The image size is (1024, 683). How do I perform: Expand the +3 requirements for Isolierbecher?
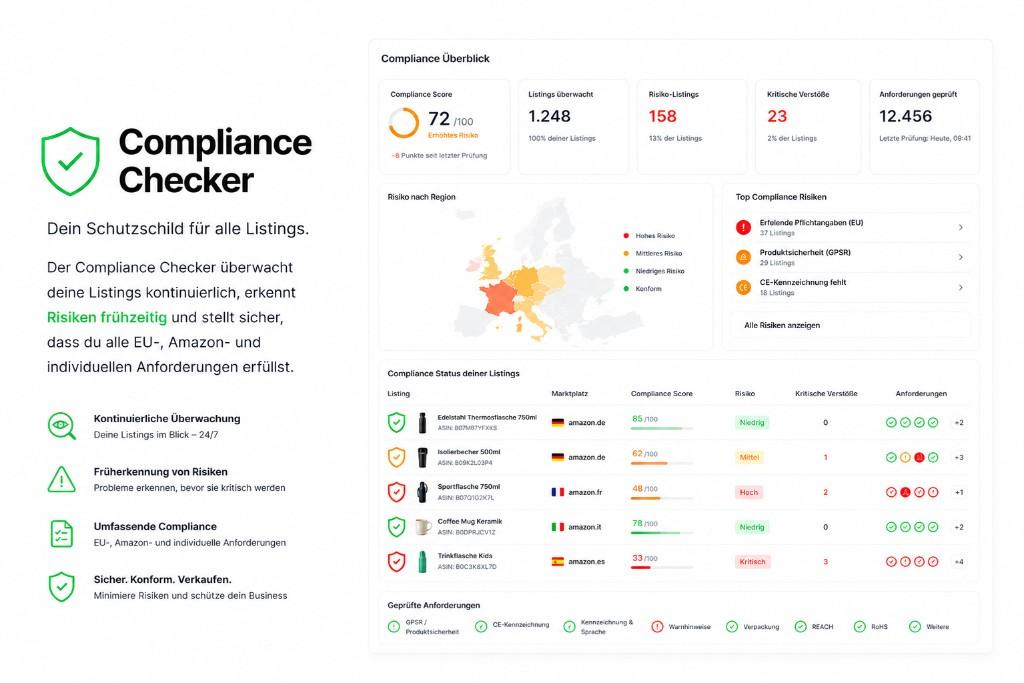[959, 457]
